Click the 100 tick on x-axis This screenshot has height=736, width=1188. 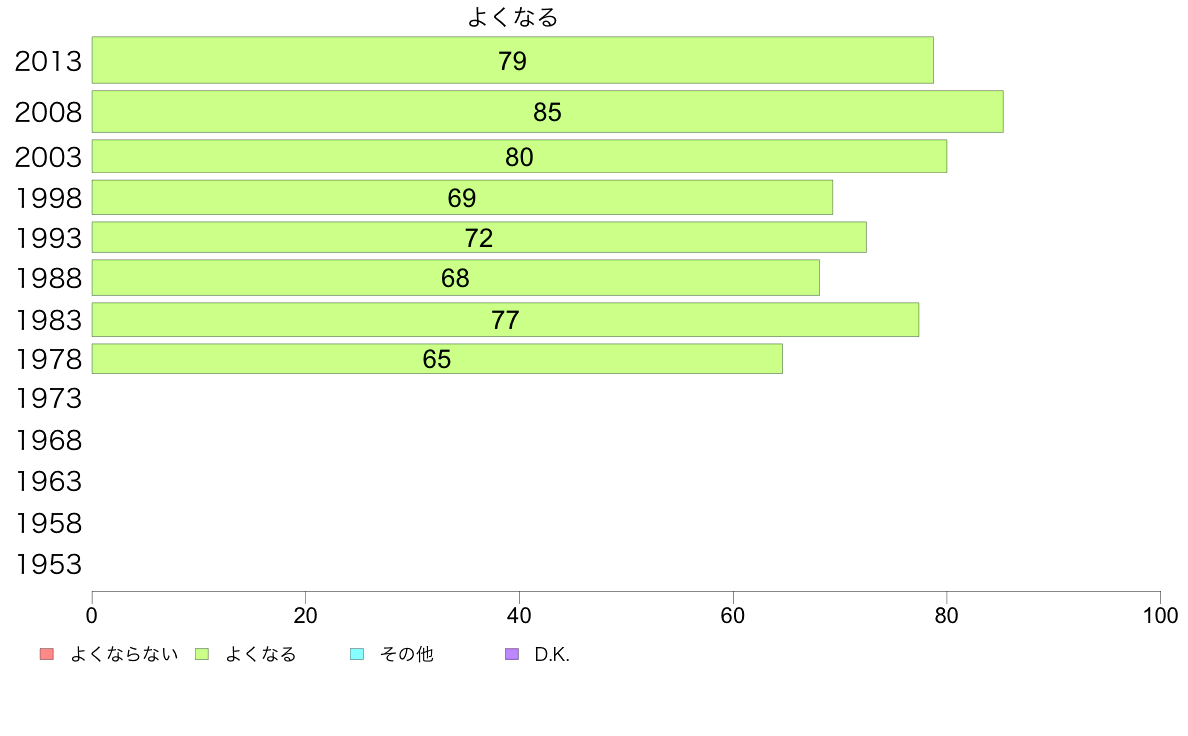pyautogui.click(x=1160, y=615)
